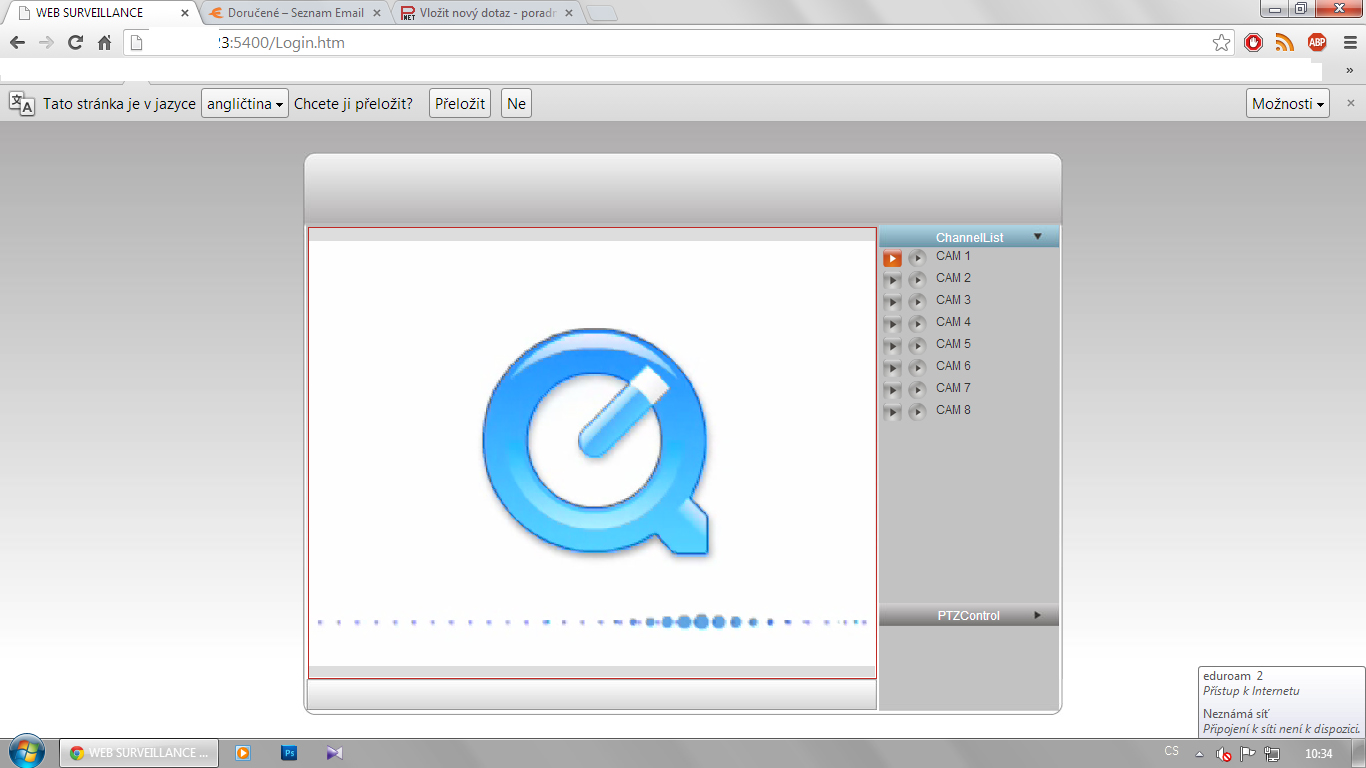This screenshot has width=1366, height=768.
Task: Select the CAM 5 channel label
Action: pos(953,344)
